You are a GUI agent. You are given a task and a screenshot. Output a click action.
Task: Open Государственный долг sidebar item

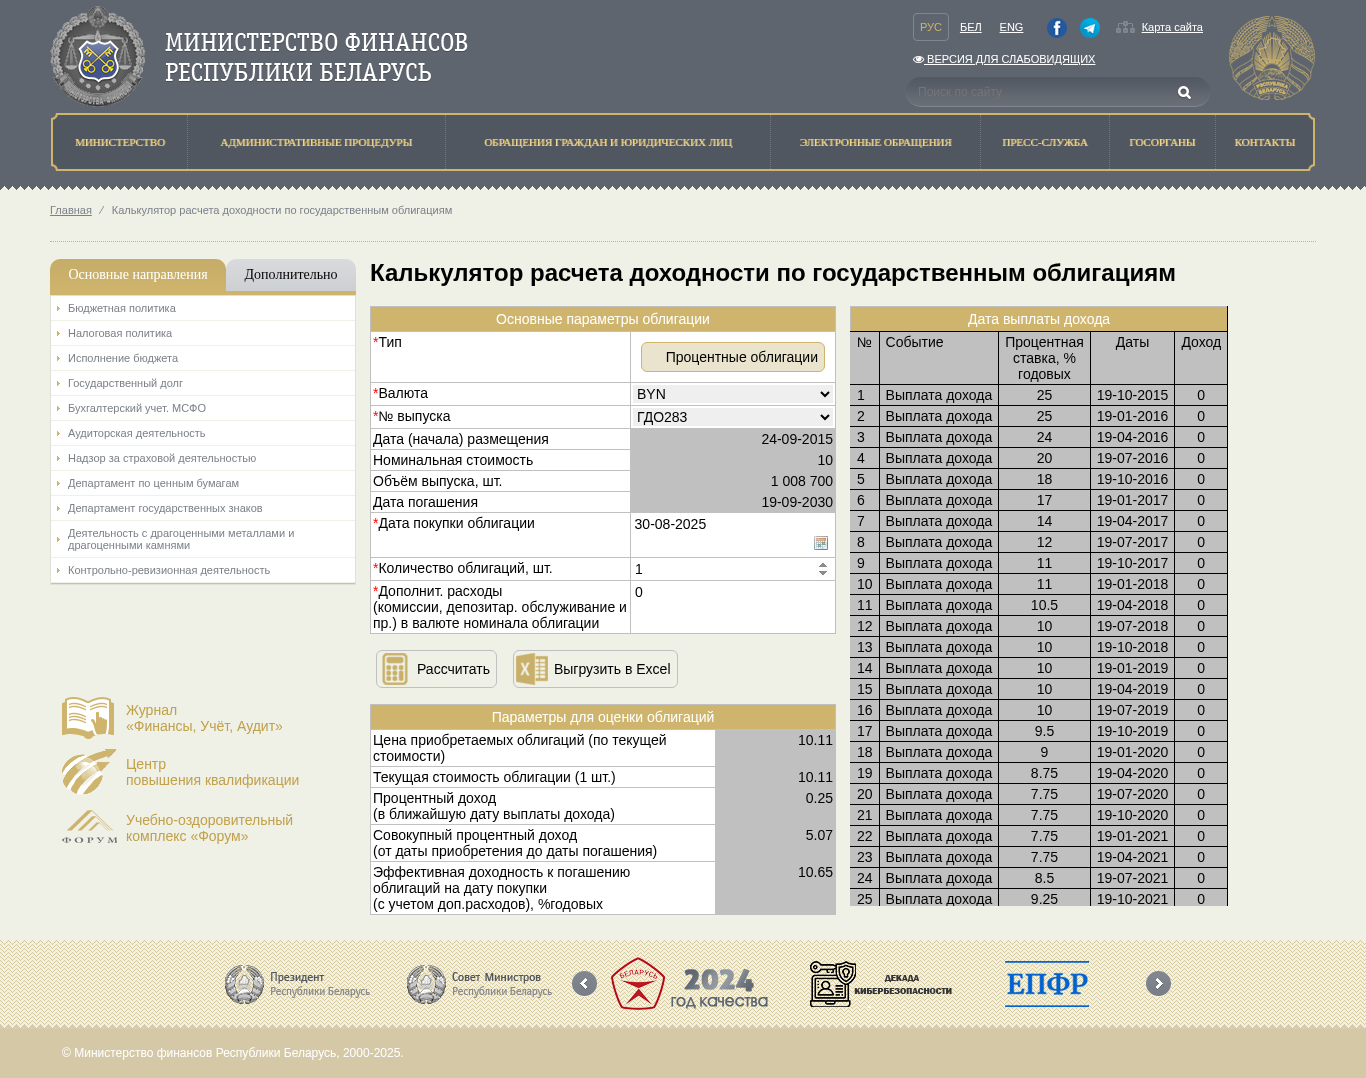pos(203,383)
